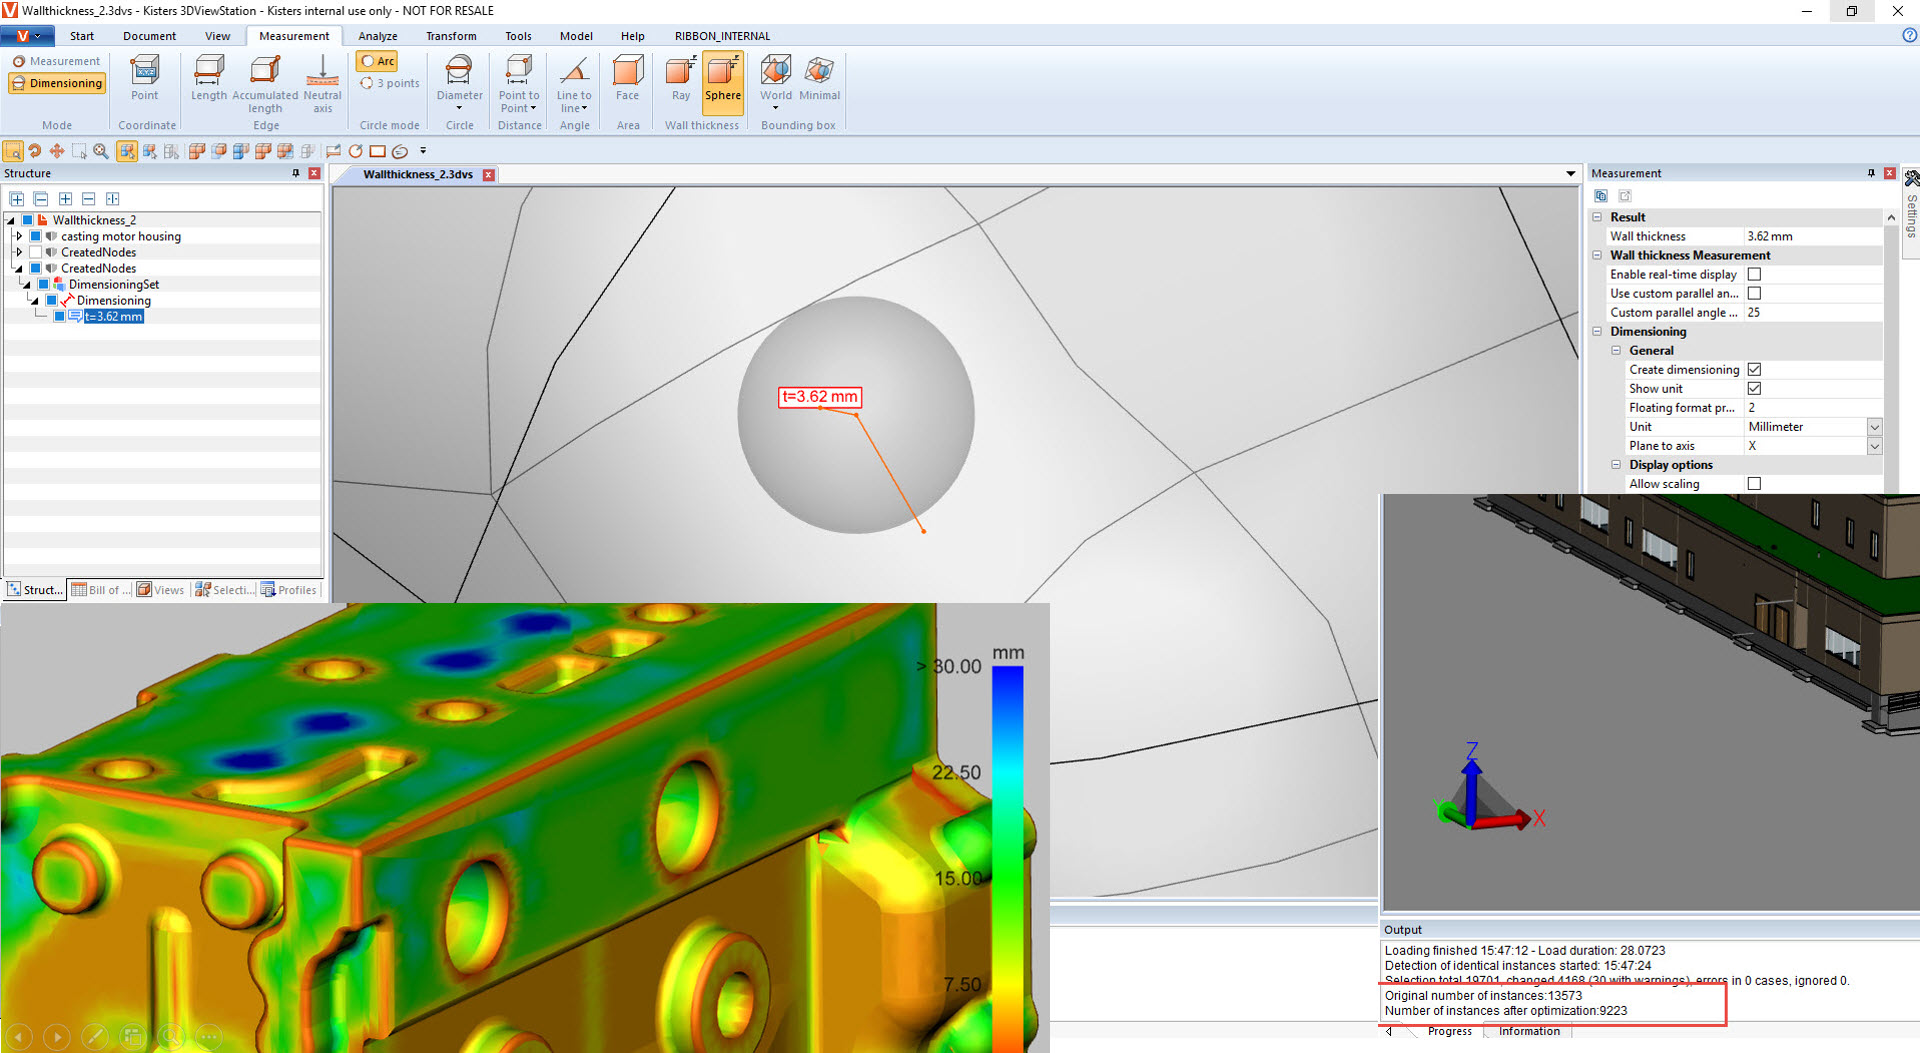
Task: Uncheck the Show unit checkbox
Action: point(1754,388)
